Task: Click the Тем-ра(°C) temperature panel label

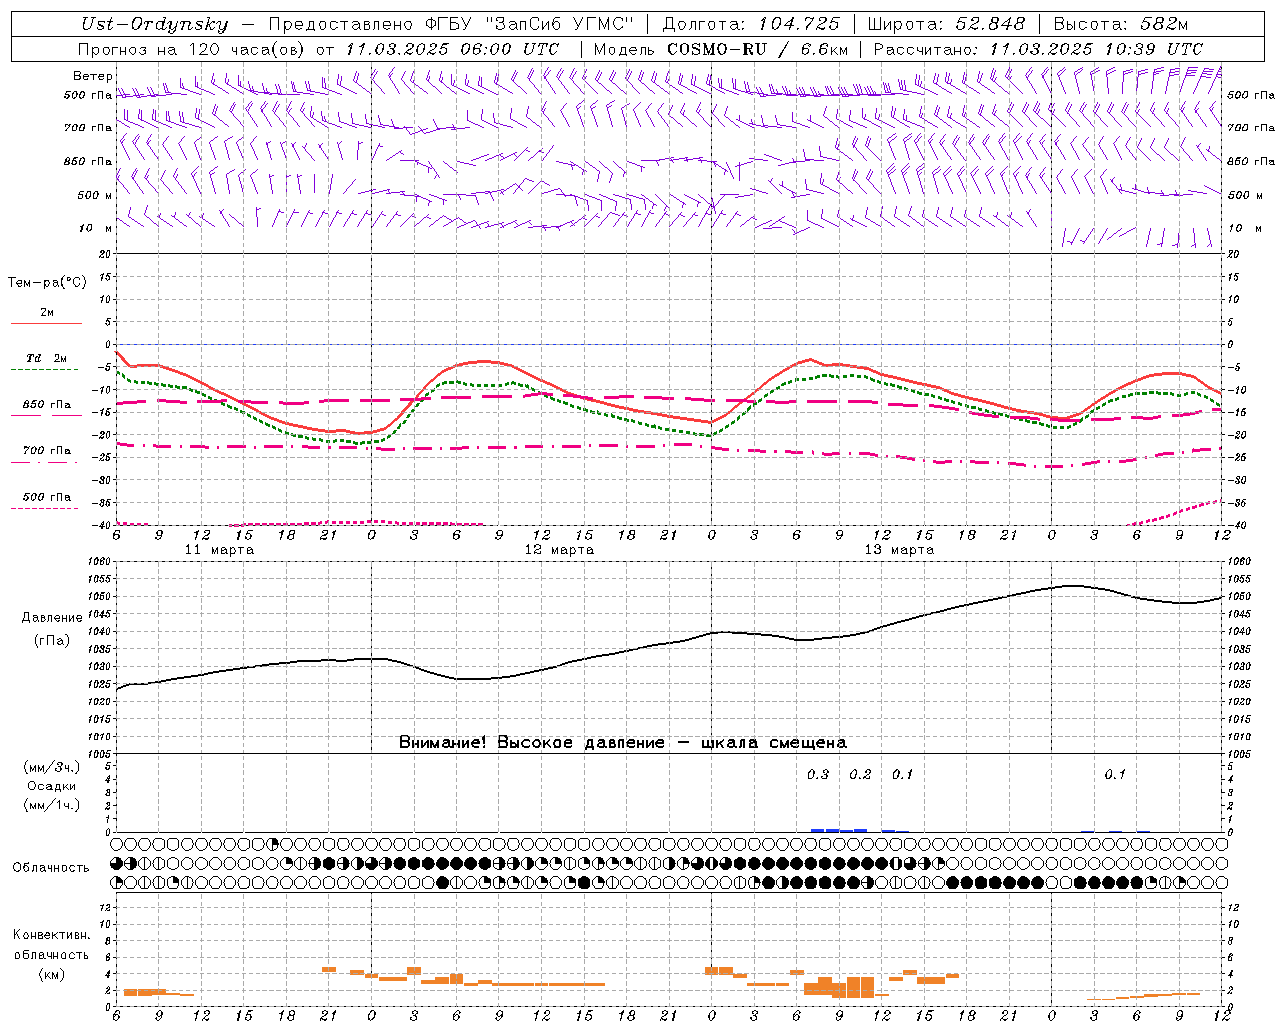Action: [47, 283]
